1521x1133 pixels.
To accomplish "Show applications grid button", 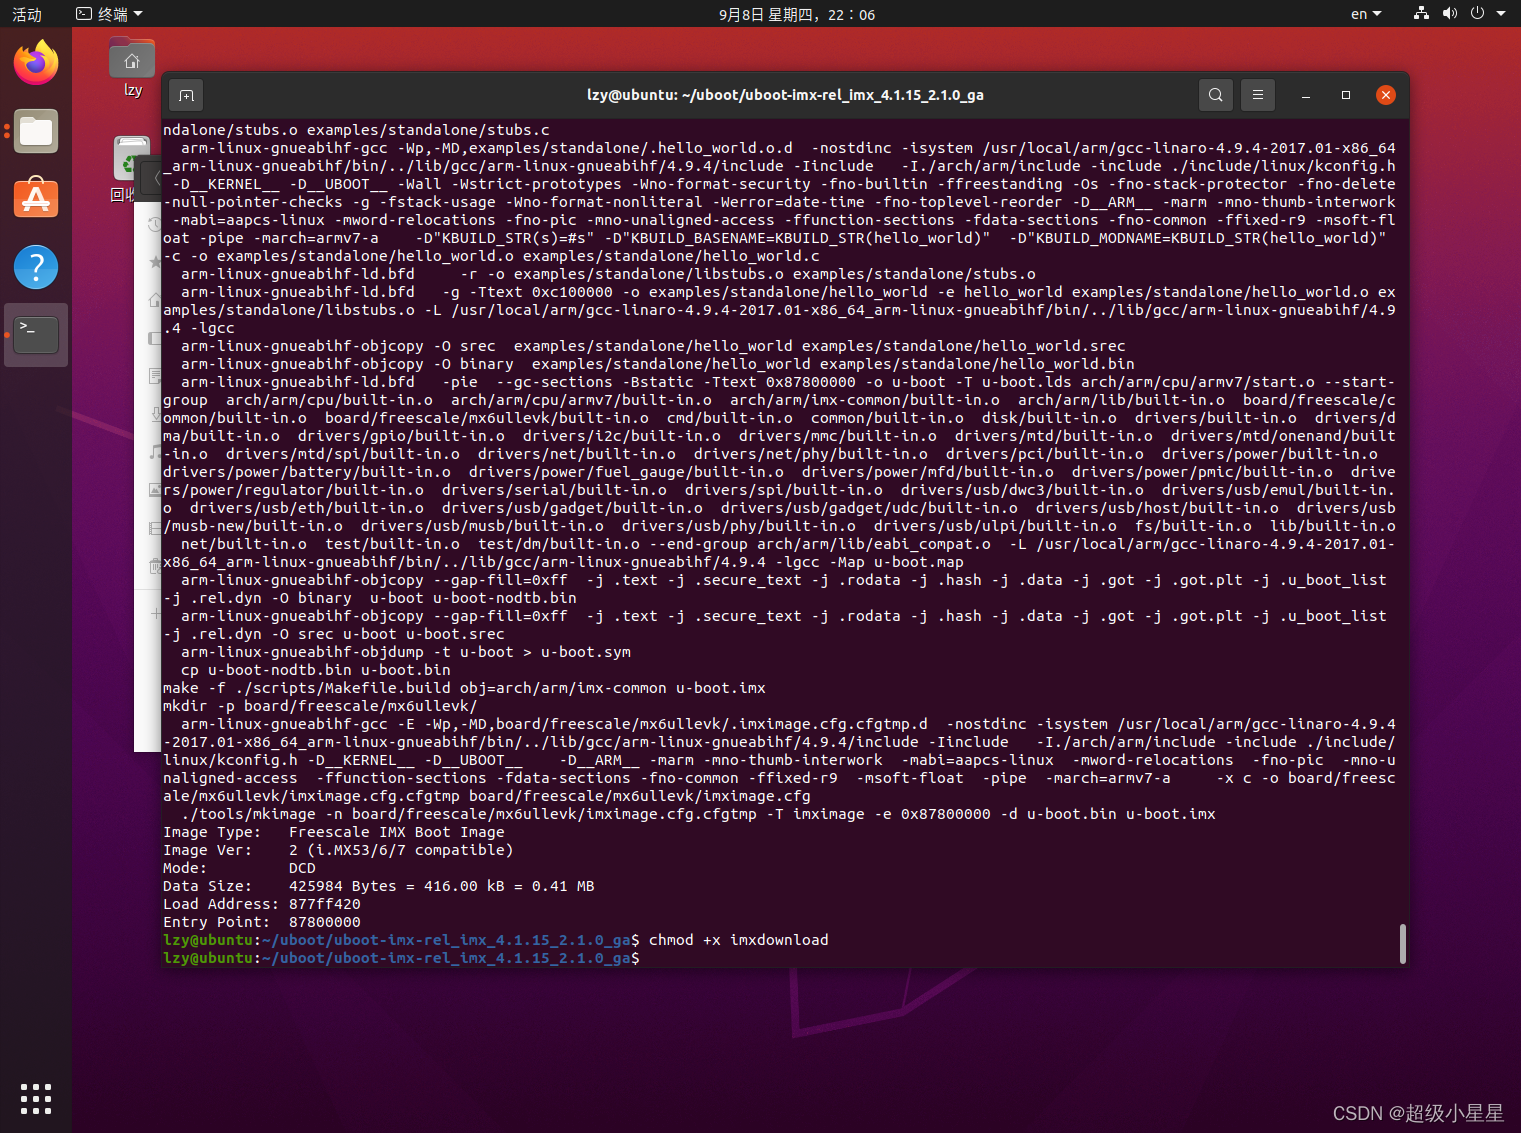I will [x=36, y=1098].
